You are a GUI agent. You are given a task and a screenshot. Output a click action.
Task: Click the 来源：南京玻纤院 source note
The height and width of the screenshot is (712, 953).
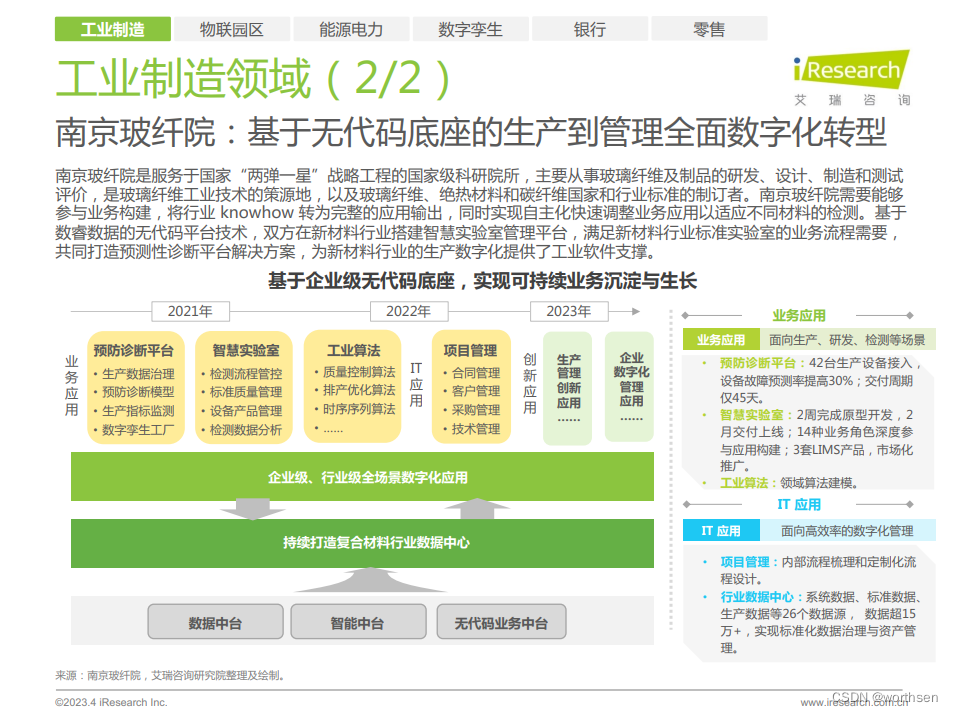click(170, 675)
